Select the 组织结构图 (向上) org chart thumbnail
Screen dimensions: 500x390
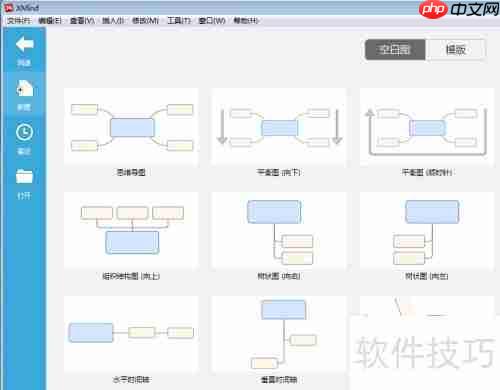pyautogui.click(x=131, y=231)
